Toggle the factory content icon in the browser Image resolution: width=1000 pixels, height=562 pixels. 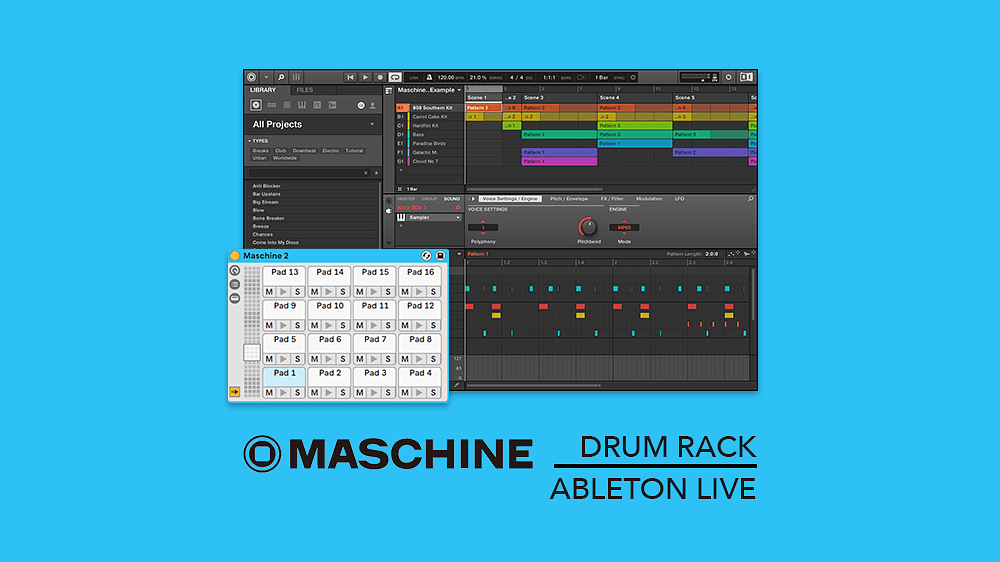pos(361,105)
